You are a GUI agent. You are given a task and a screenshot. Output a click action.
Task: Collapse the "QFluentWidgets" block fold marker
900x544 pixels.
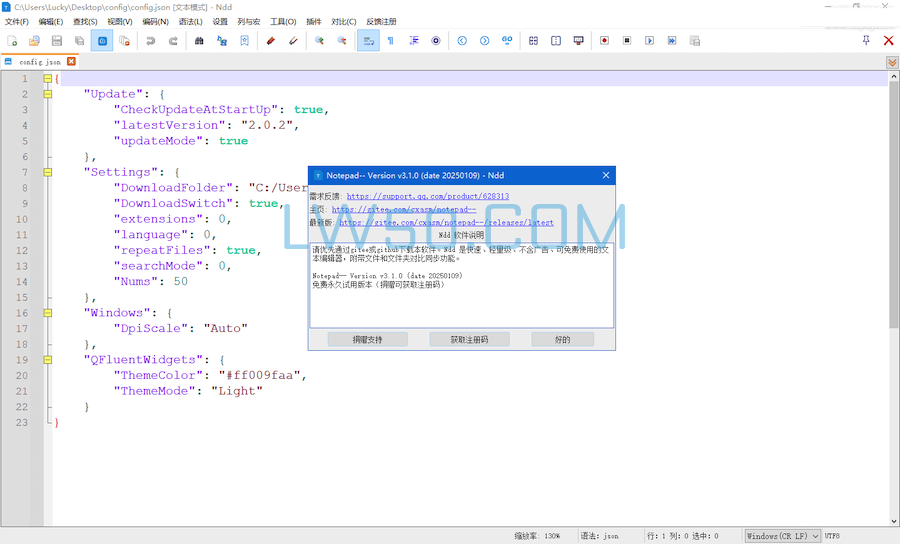coord(48,360)
